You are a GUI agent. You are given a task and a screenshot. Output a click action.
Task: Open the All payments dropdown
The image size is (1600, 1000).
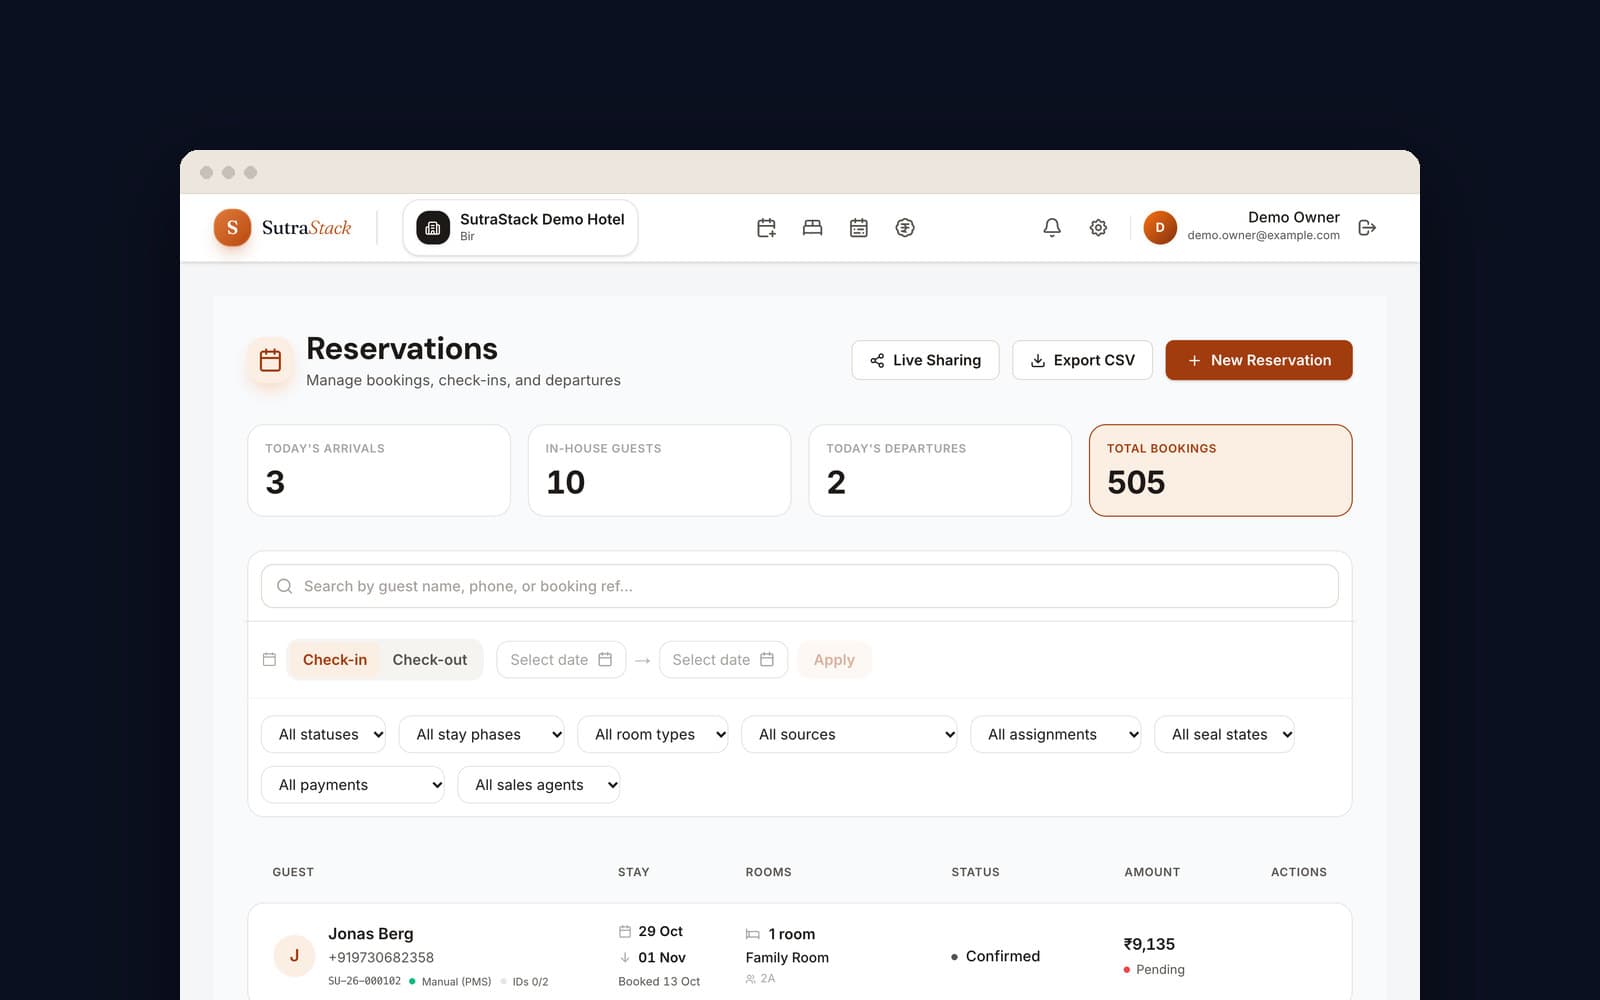(353, 785)
